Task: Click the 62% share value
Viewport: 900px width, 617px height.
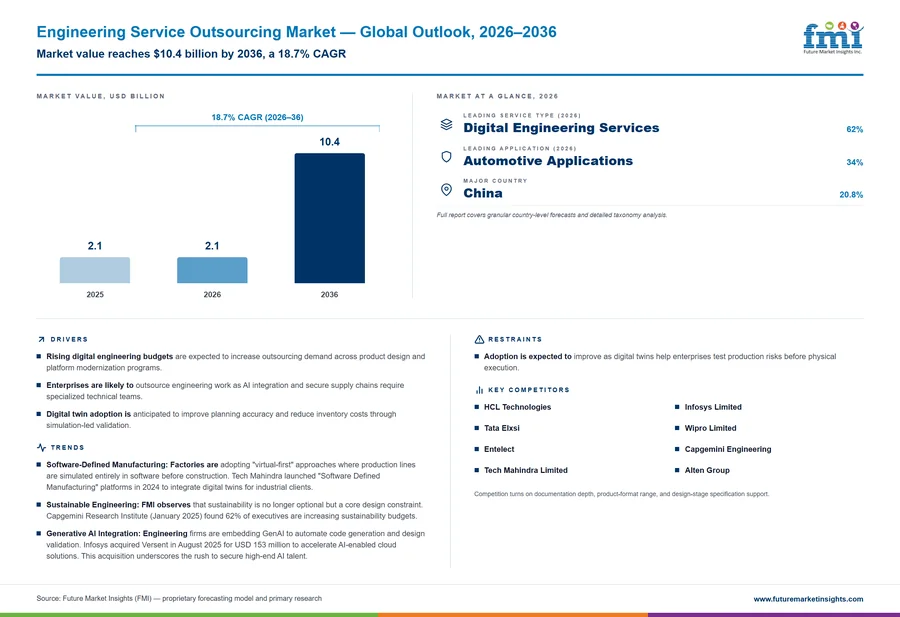Action: [854, 129]
